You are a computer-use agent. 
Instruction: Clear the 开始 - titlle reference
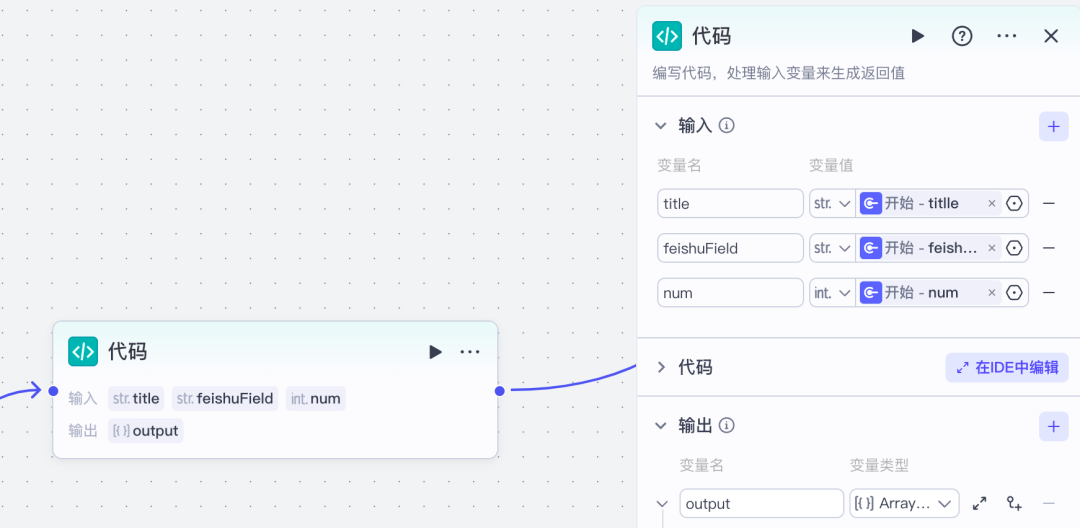click(x=992, y=203)
